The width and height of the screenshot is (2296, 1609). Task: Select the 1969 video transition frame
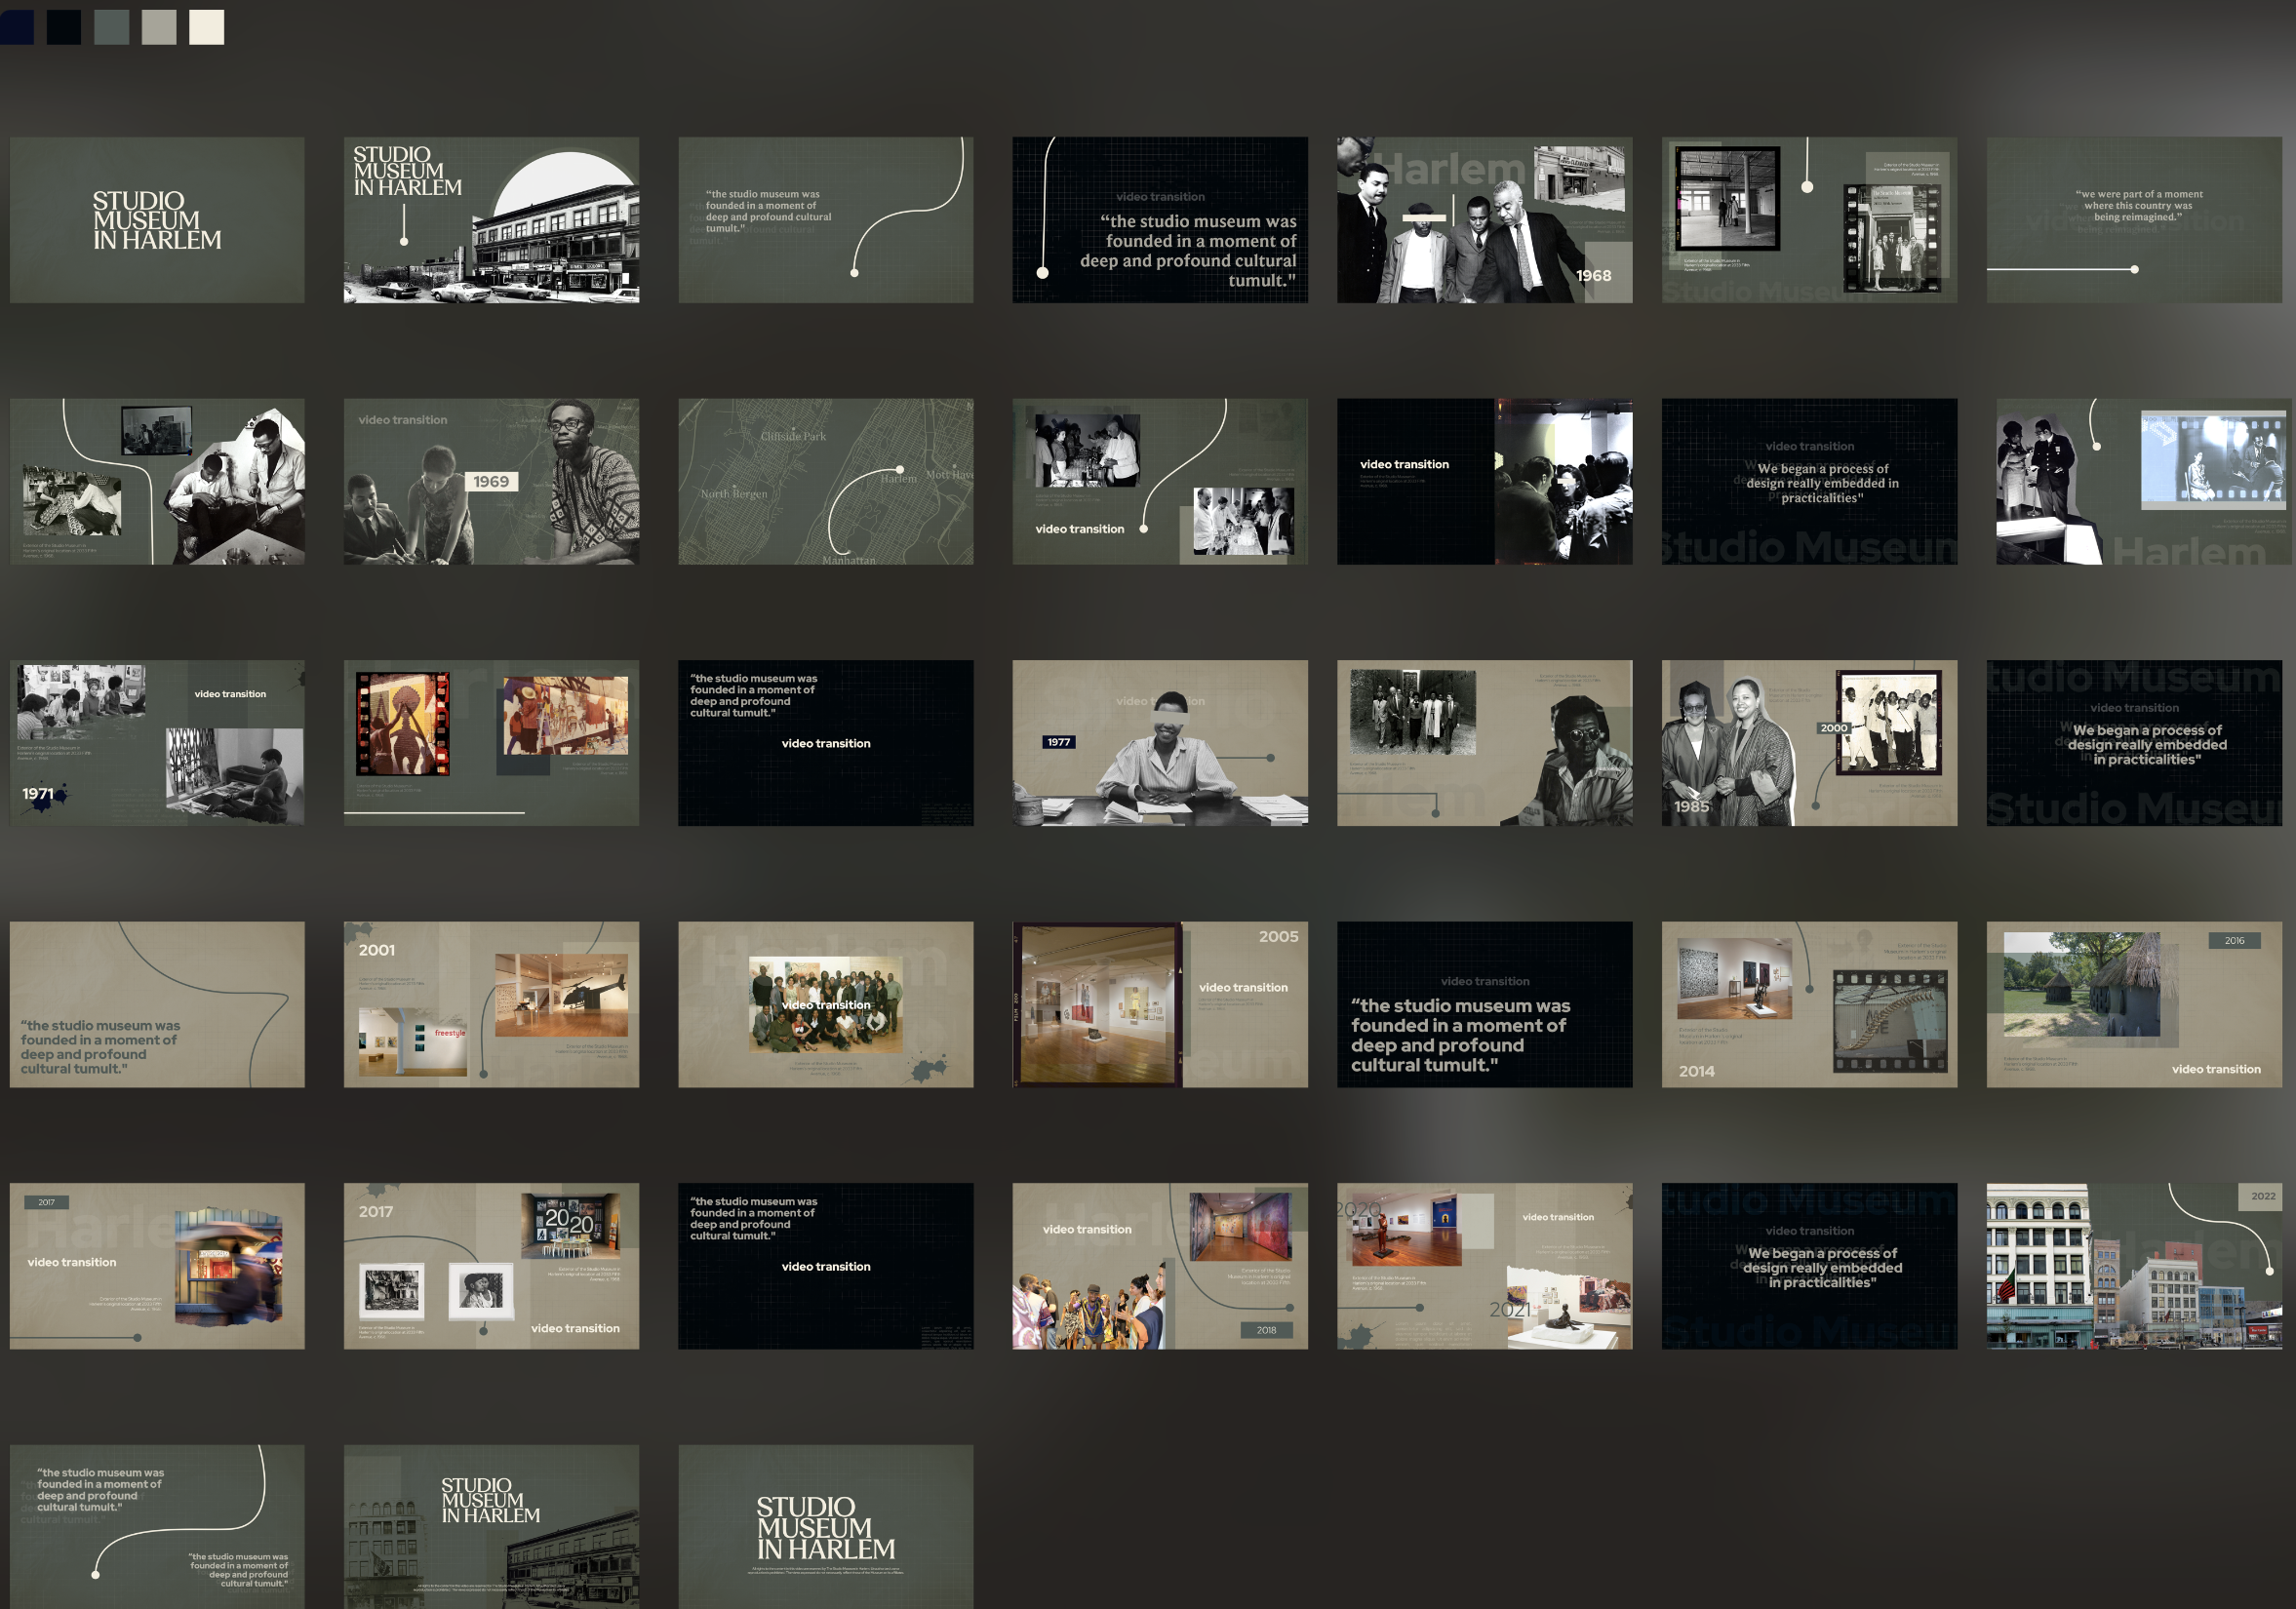(491, 482)
